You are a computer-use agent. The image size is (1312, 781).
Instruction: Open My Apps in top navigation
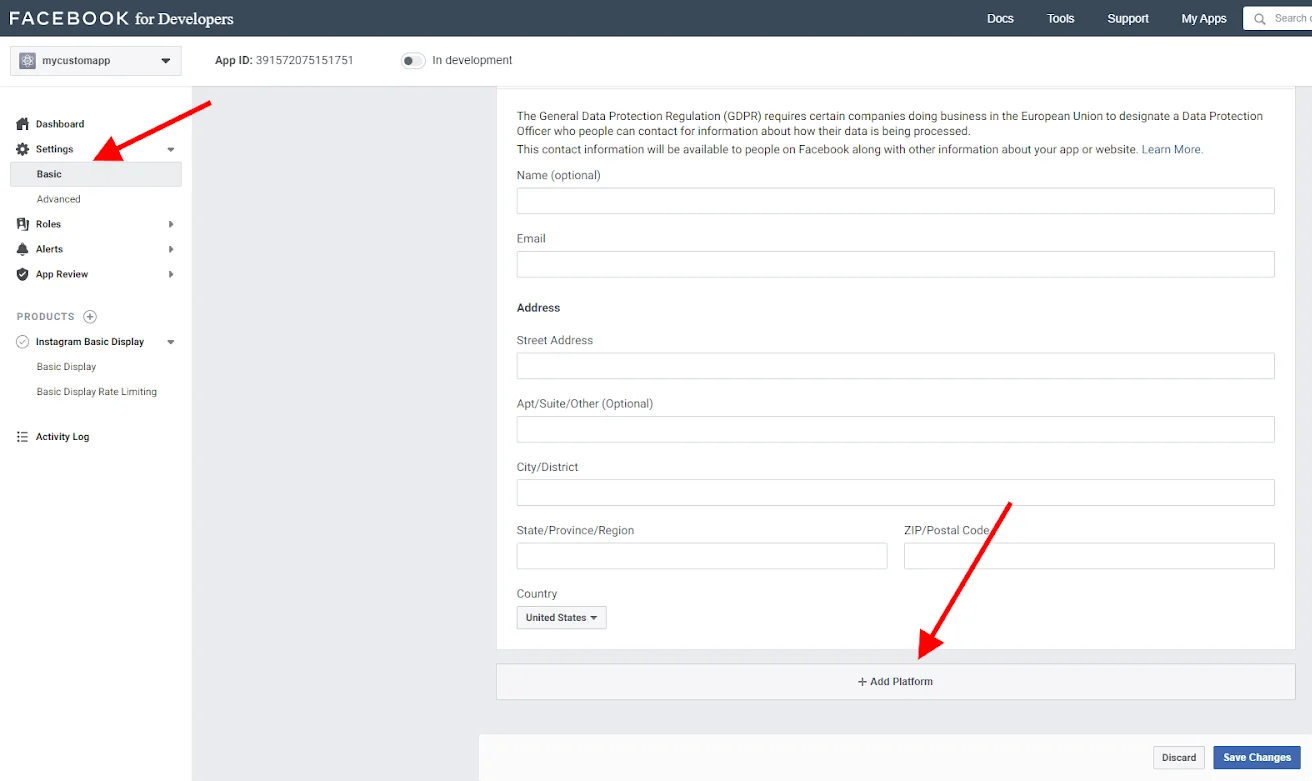1204,18
